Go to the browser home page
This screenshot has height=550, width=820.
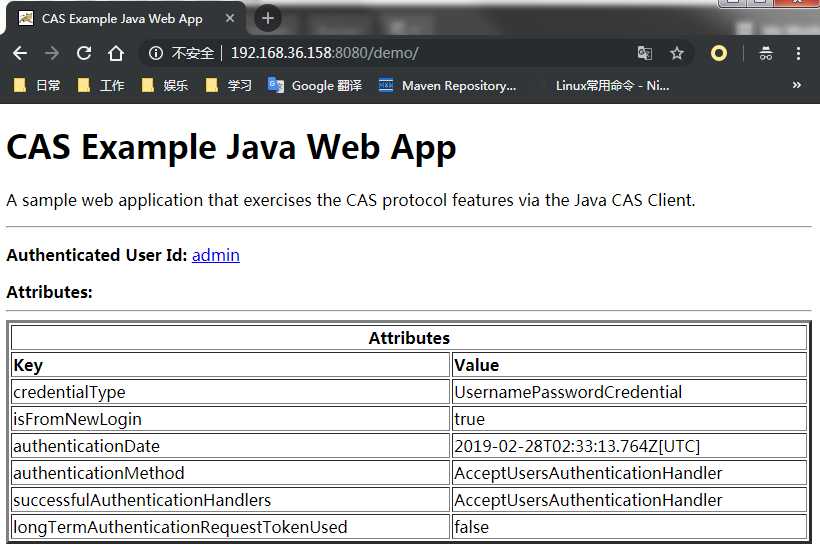point(116,53)
